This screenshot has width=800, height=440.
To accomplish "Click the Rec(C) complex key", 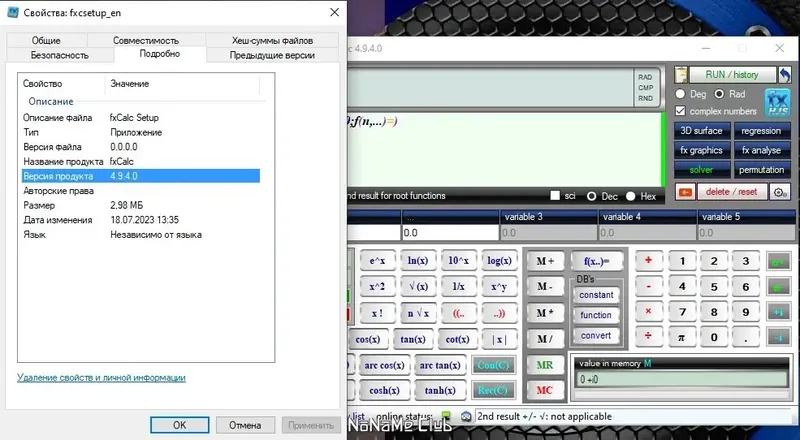I will [493, 390].
